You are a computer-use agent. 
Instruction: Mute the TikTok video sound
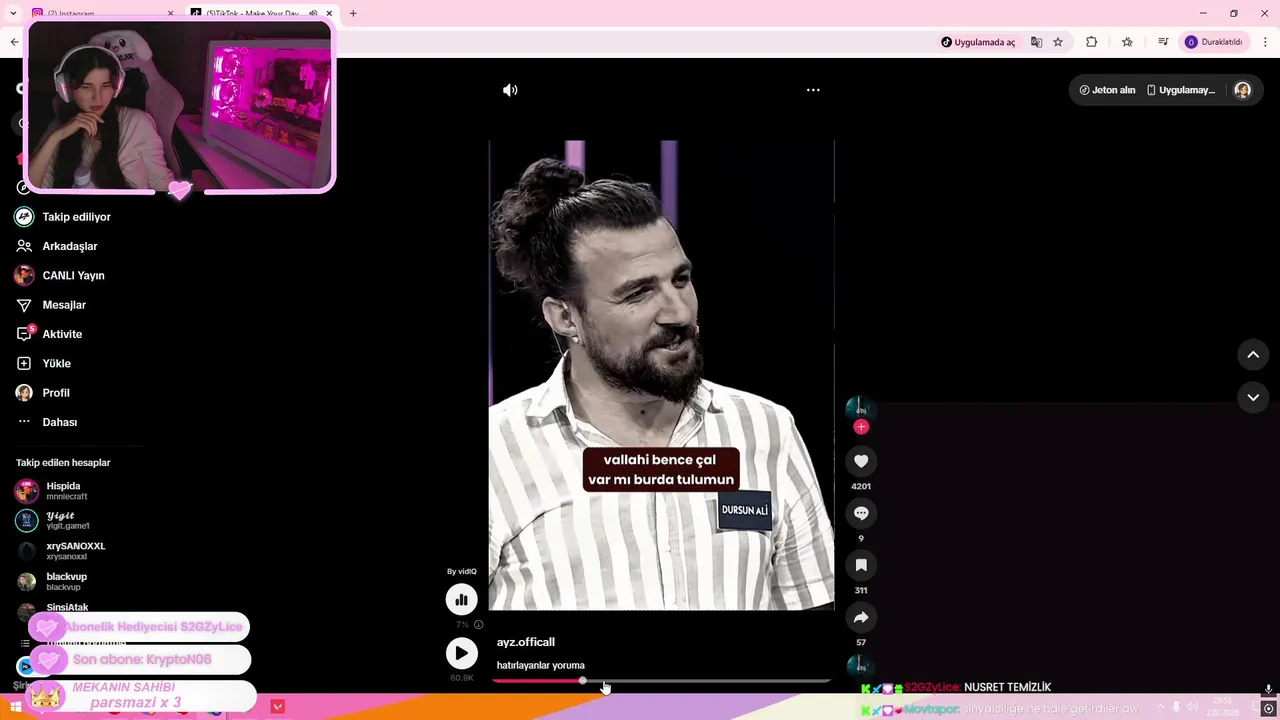point(510,90)
